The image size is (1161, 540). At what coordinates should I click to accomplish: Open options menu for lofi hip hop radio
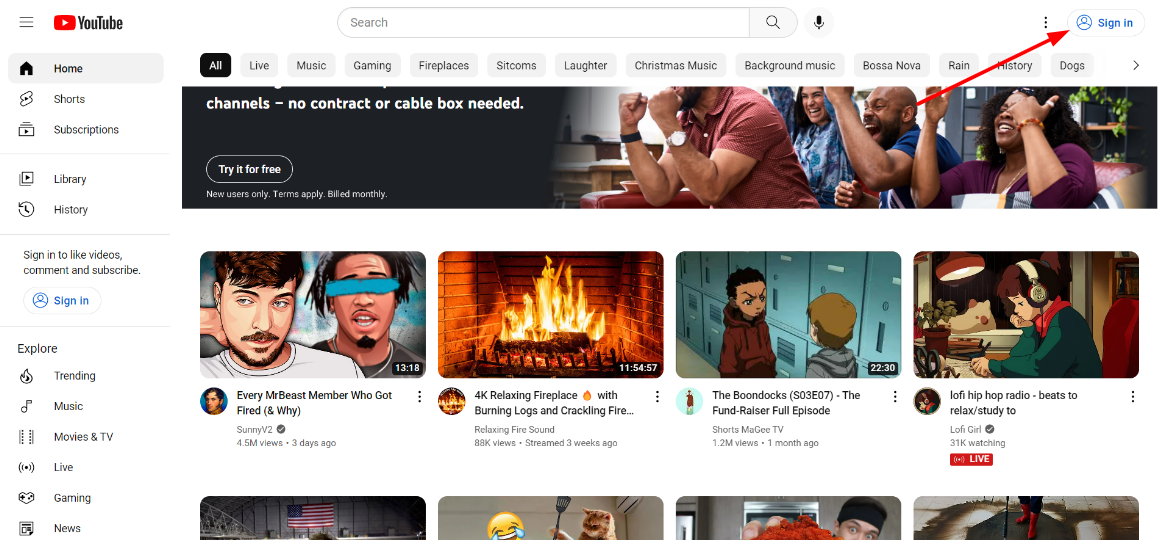tap(1132, 397)
